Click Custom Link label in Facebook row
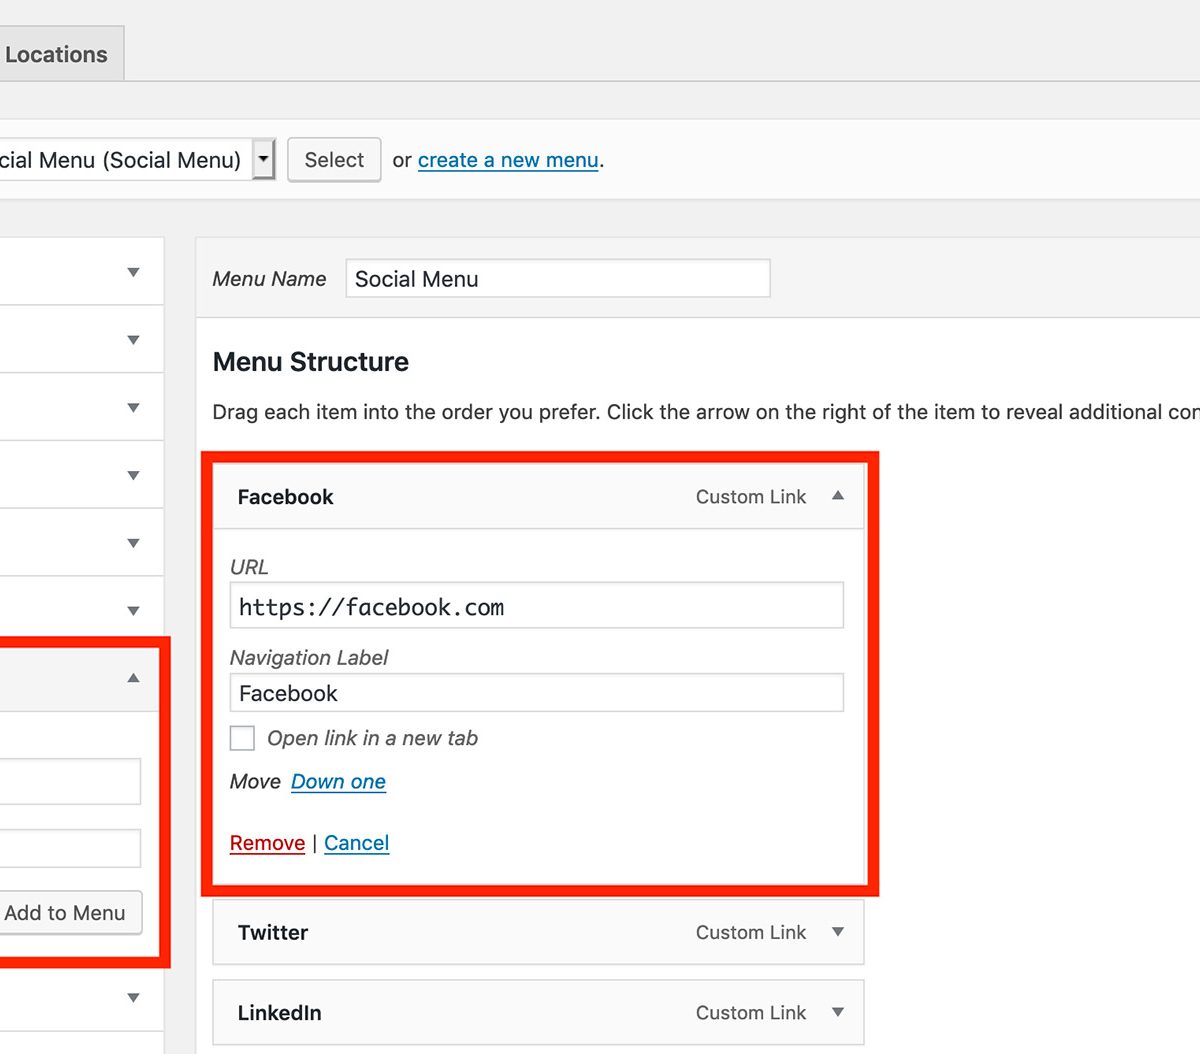 751,497
